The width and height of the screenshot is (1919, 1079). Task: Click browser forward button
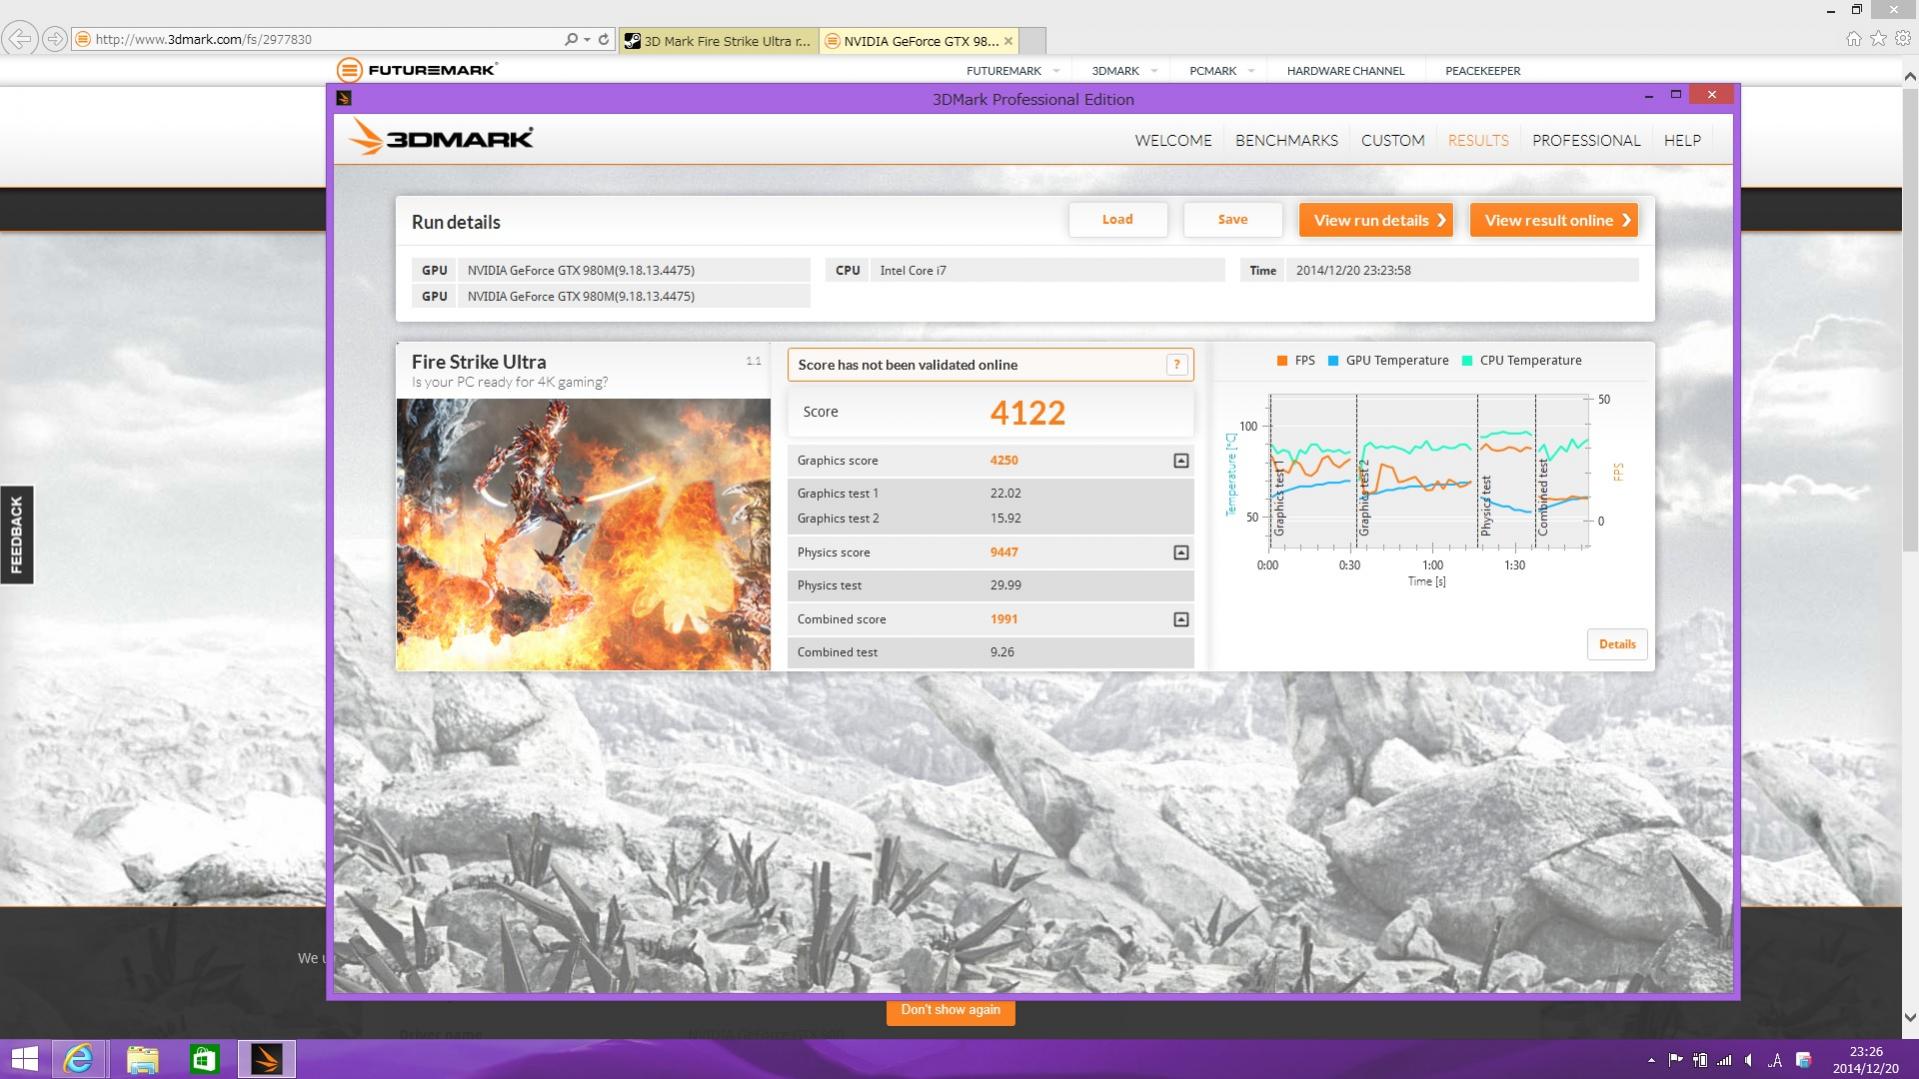pyautogui.click(x=55, y=39)
